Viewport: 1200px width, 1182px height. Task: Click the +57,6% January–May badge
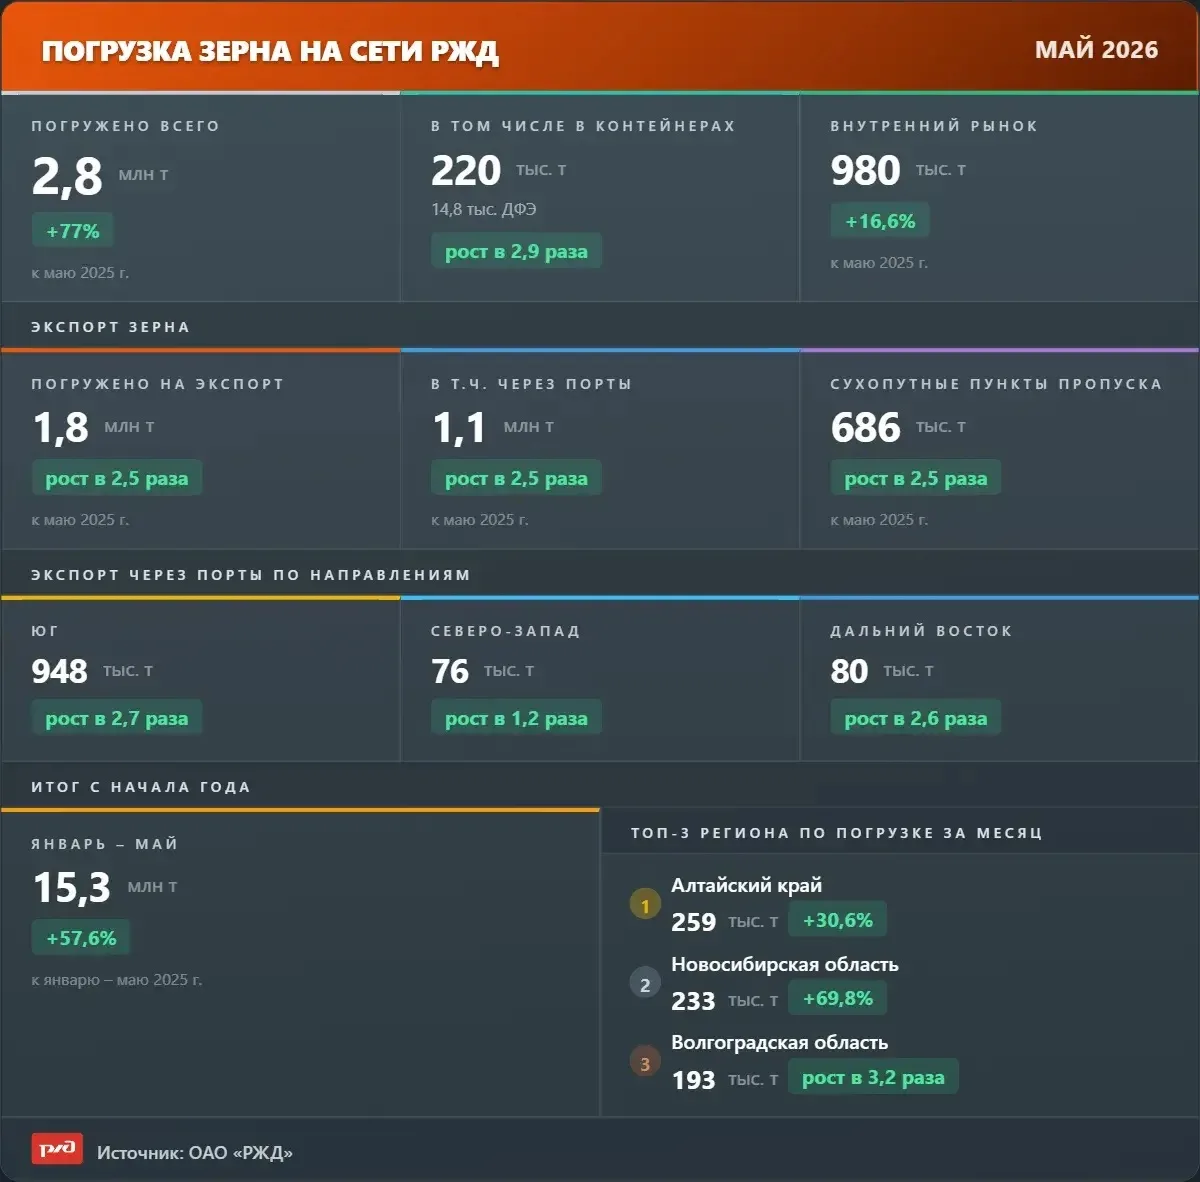[x=81, y=938]
